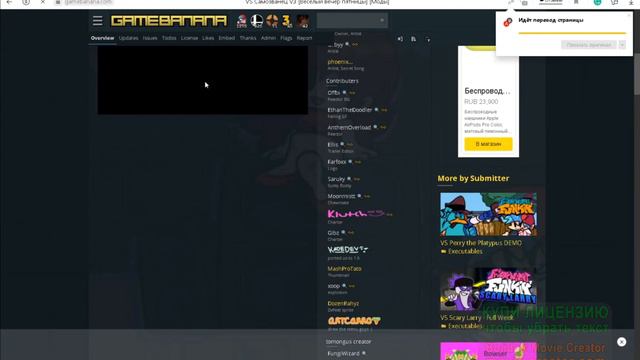The height and width of the screenshot is (360, 640).
Task: Click the black video player area
Action: coord(203,80)
